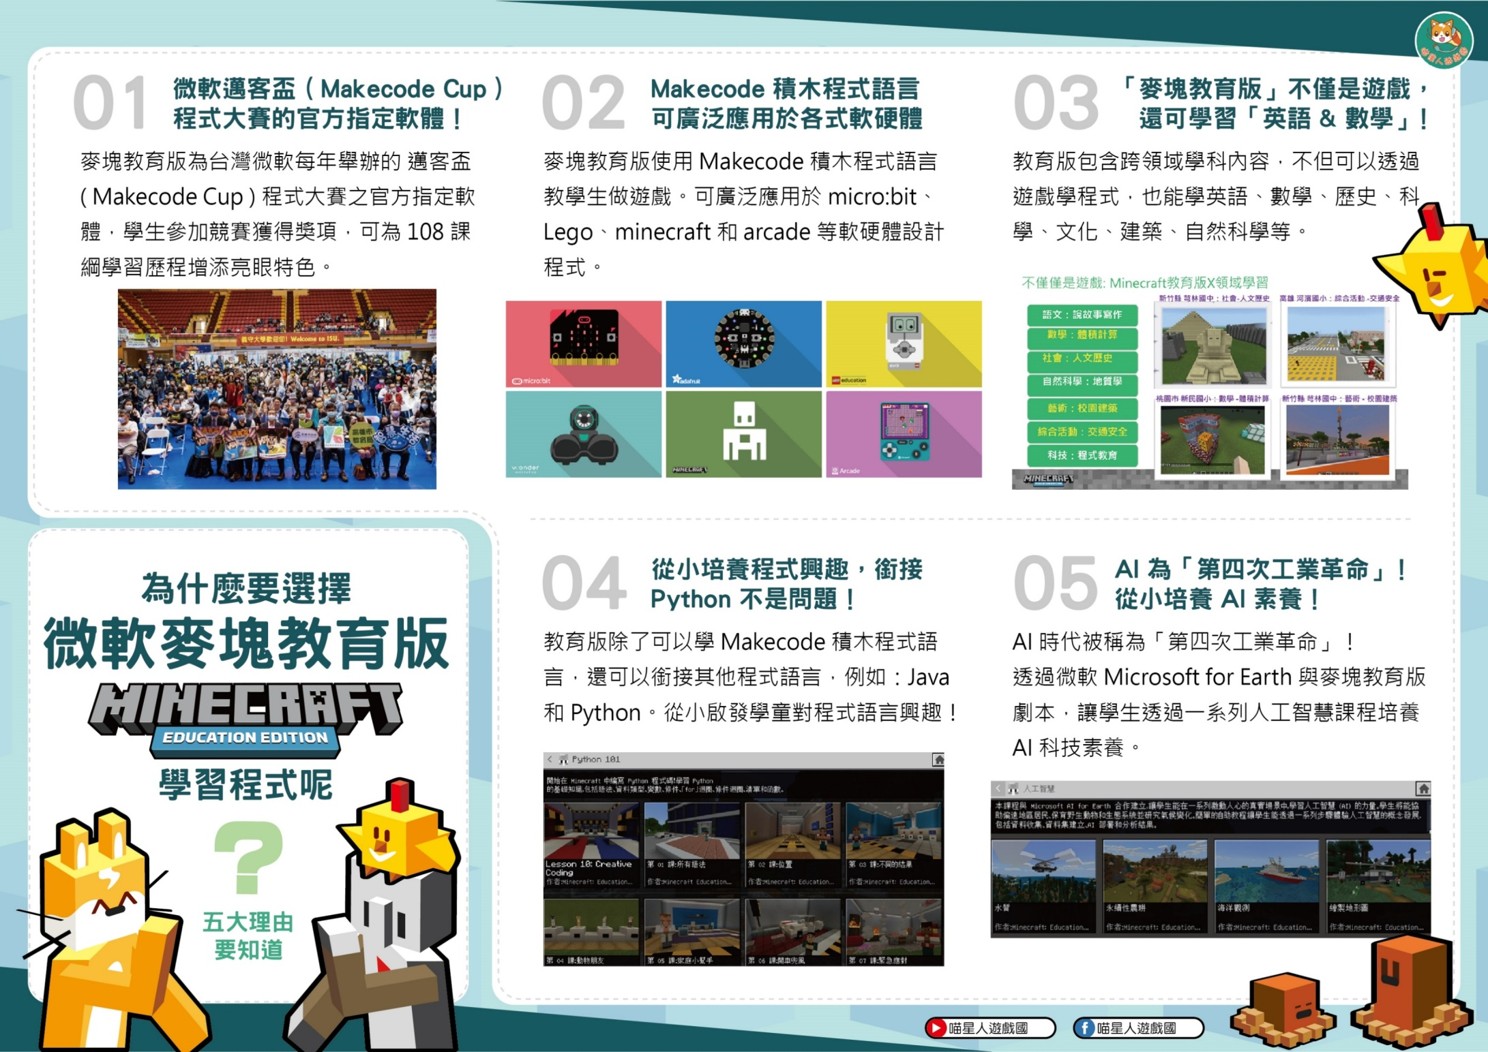Click the smaller orange block creature
1488x1052 pixels.
point(1283,1011)
